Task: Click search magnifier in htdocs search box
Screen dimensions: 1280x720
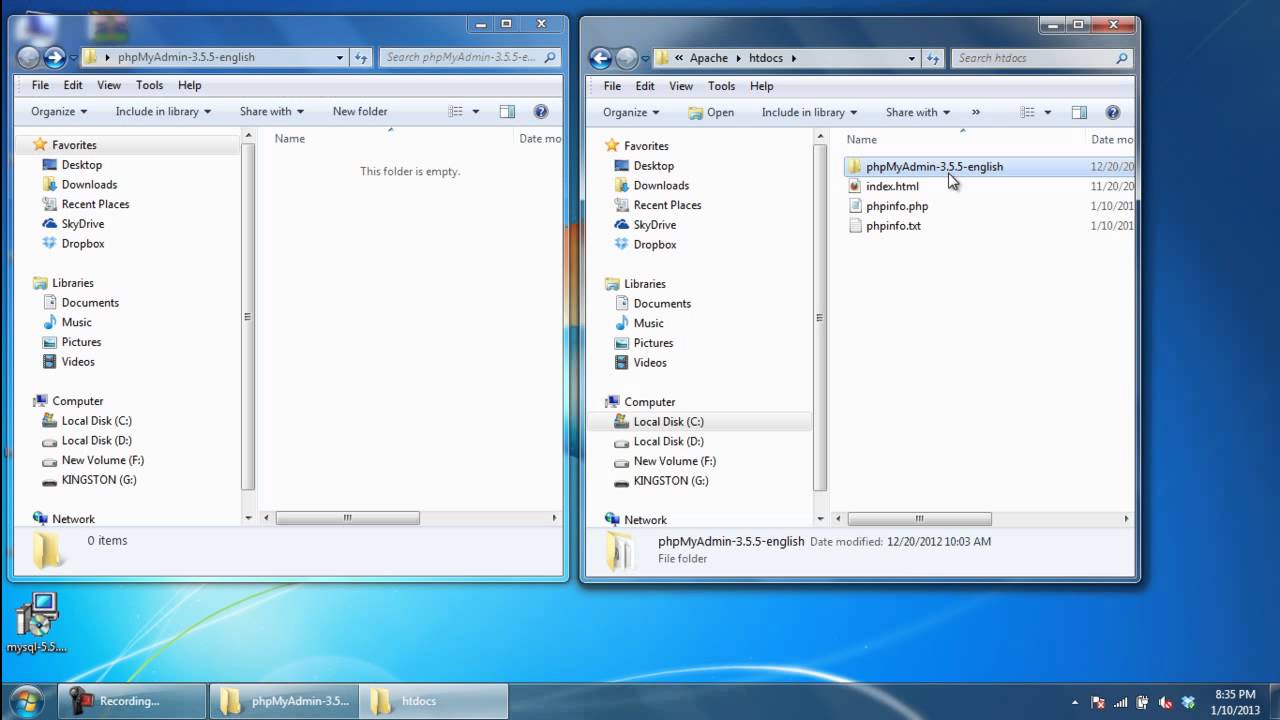Action: pos(1121,58)
